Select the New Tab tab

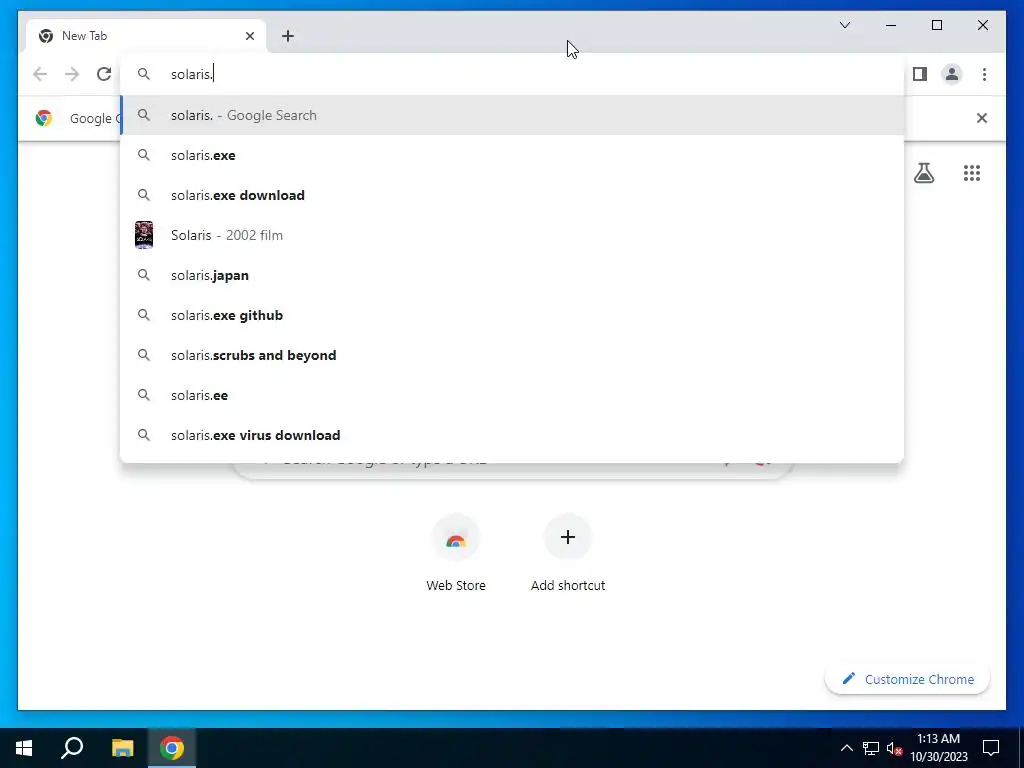tap(146, 36)
